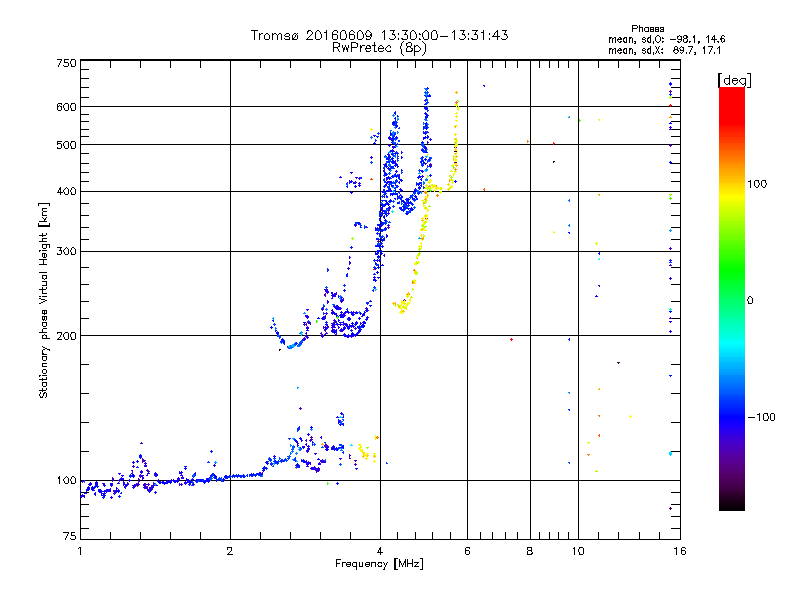Click the frequency axis tick label "6"
Image resolution: width=800 pixels, height=600 pixels.
[x=467, y=551]
